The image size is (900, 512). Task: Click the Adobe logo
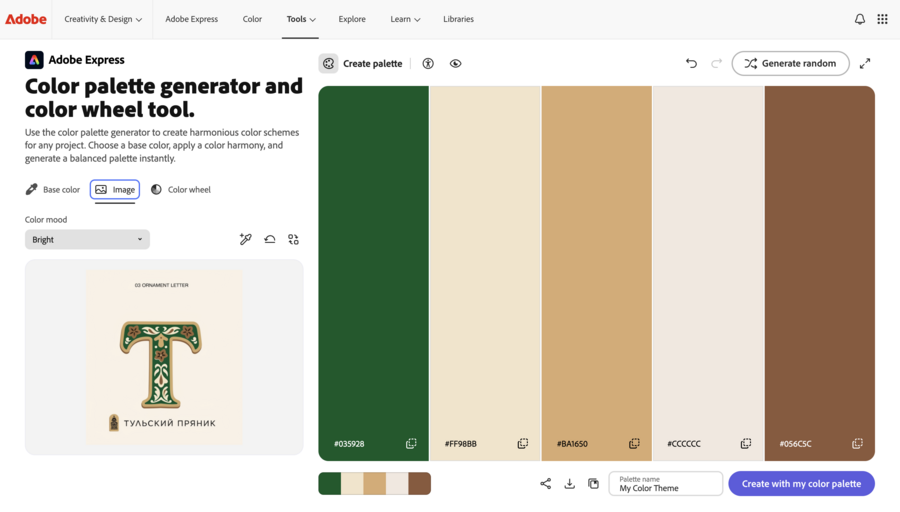point(26,19)
